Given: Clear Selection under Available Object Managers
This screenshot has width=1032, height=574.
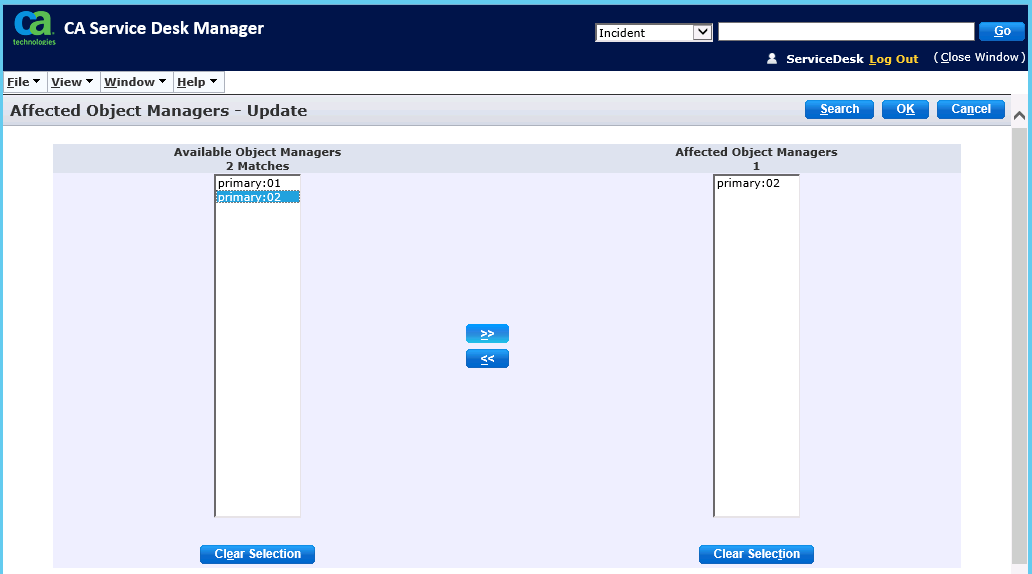Looking at the screenshot, I should [x=257, y=554].
